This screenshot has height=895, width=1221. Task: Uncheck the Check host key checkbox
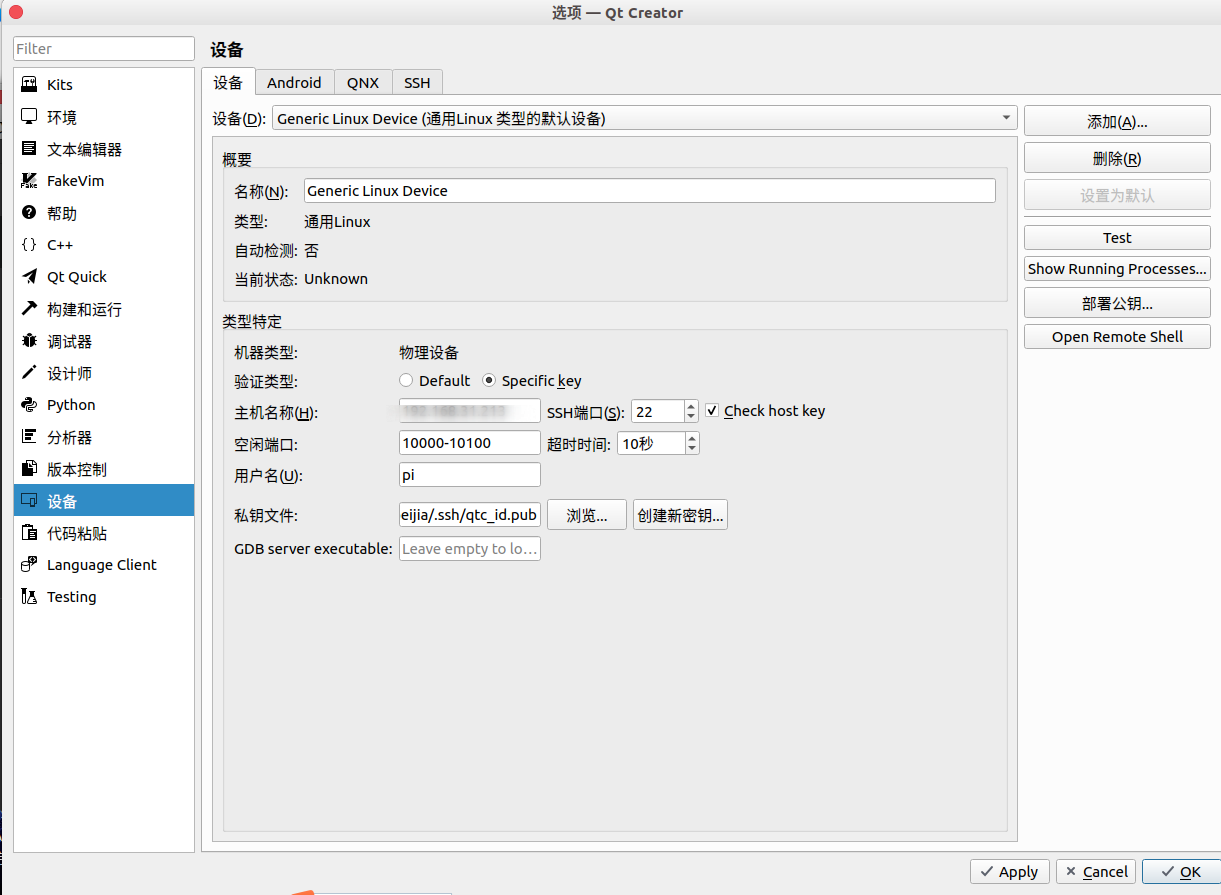pos(711,410)
